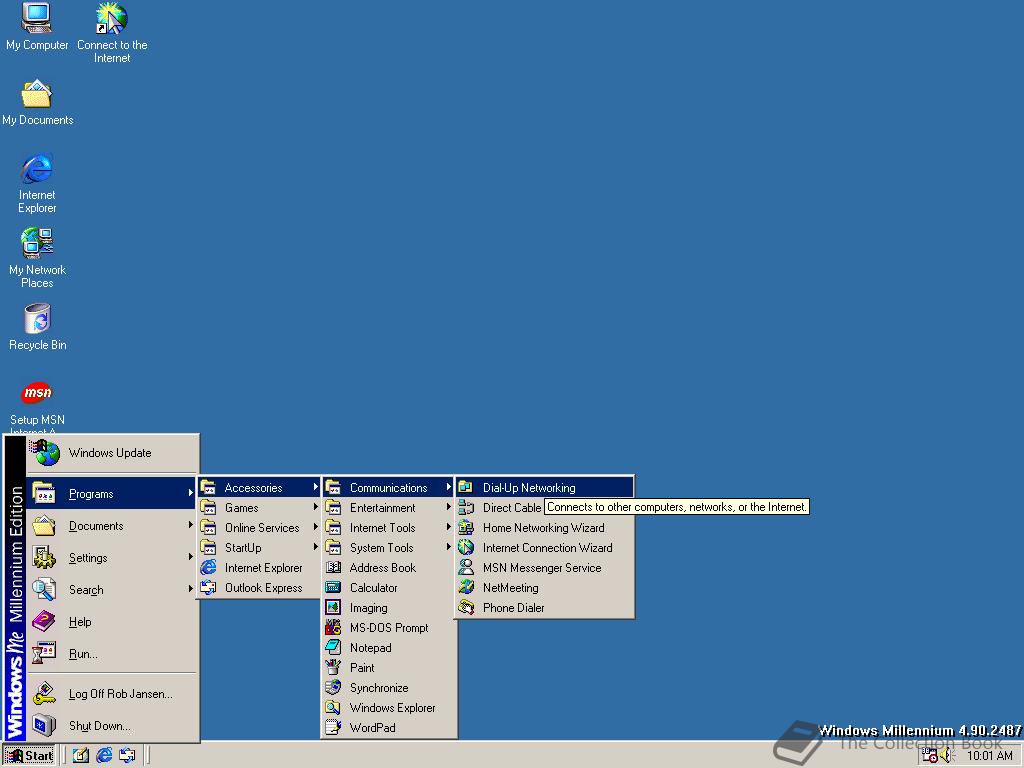This screenshot has height=768, width=1024.
Task: Click the volume speaker tray icon
Action: [x=947, y=756]
